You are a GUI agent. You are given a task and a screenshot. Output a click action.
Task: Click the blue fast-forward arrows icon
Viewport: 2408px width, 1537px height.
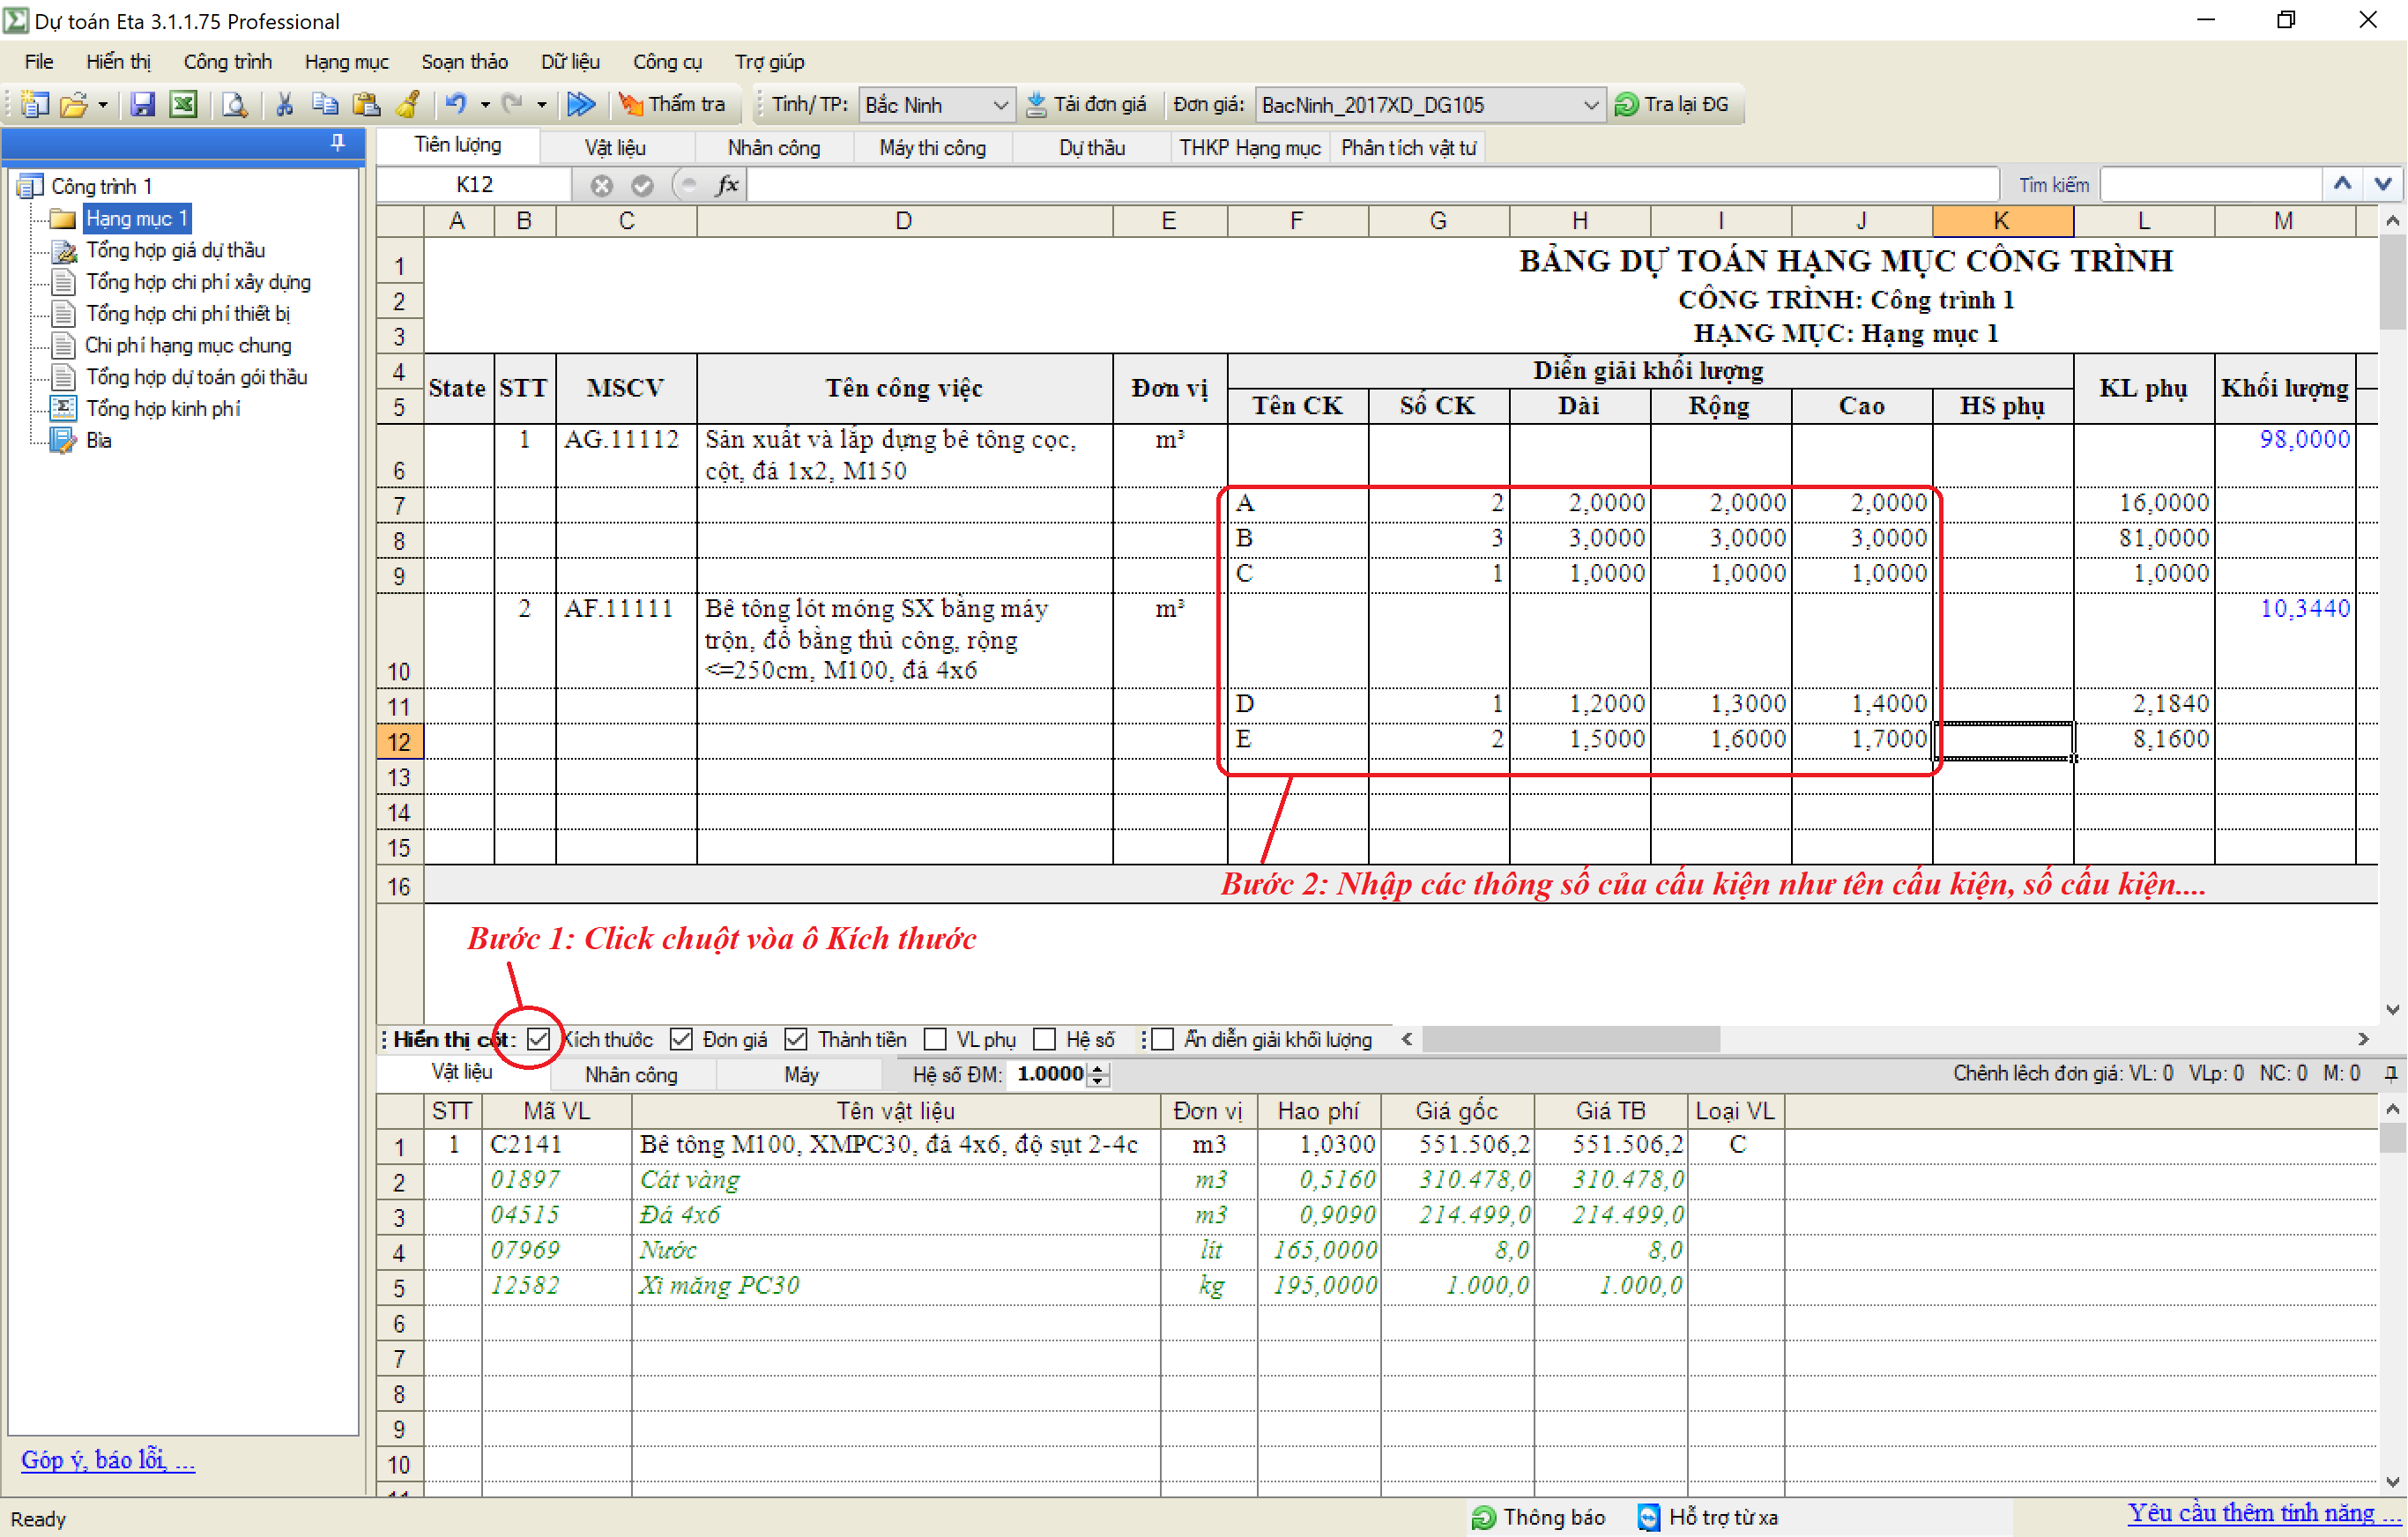point(580,104)
